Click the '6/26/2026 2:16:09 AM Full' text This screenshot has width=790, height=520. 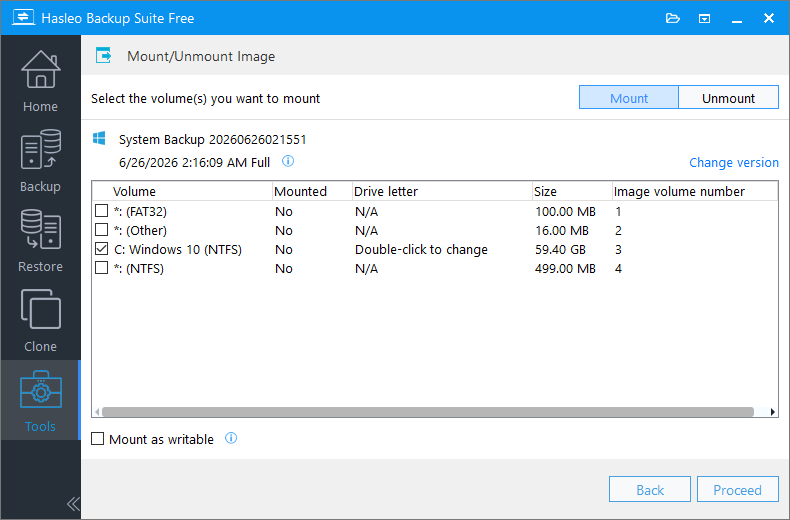point(194,162)
